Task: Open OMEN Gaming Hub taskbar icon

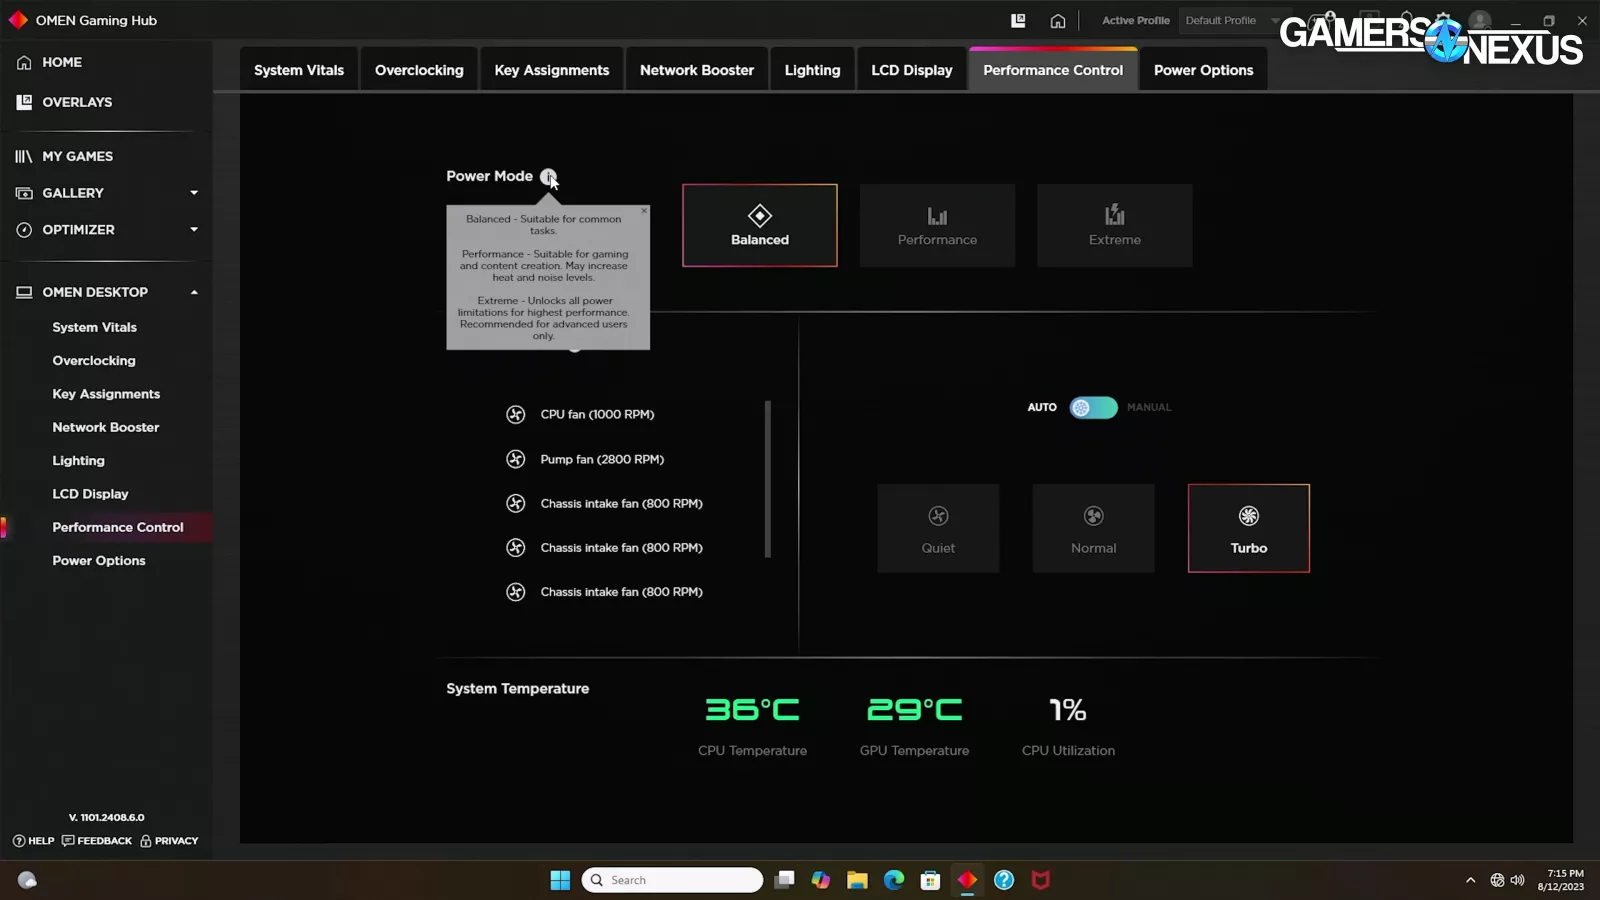Action: [967, 880]
